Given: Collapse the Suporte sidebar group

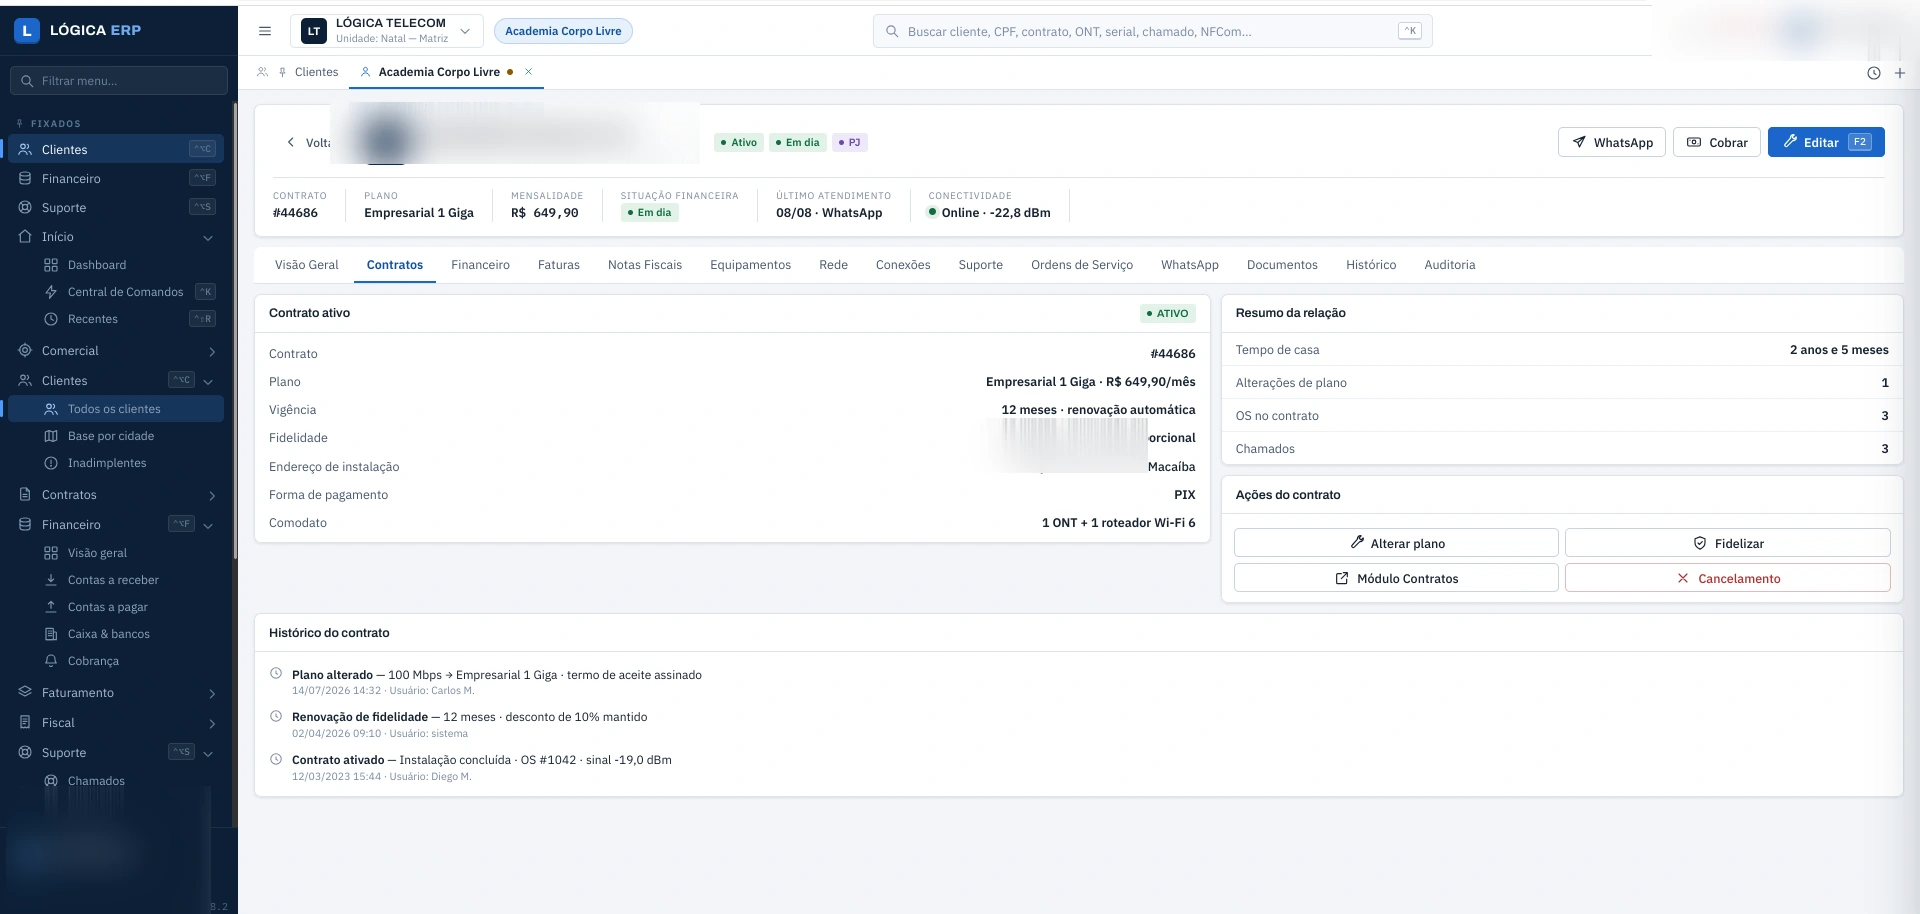Looking at the screenshot, I should 116,753.
